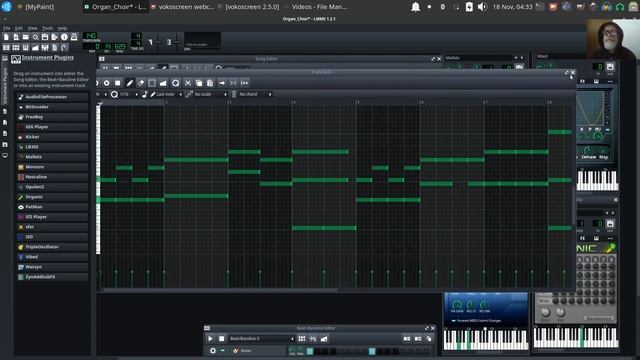The image size is (640, 360).
Task: Open the Beat/Bassline 0 selector dropdown
Action: pos(262,338)
